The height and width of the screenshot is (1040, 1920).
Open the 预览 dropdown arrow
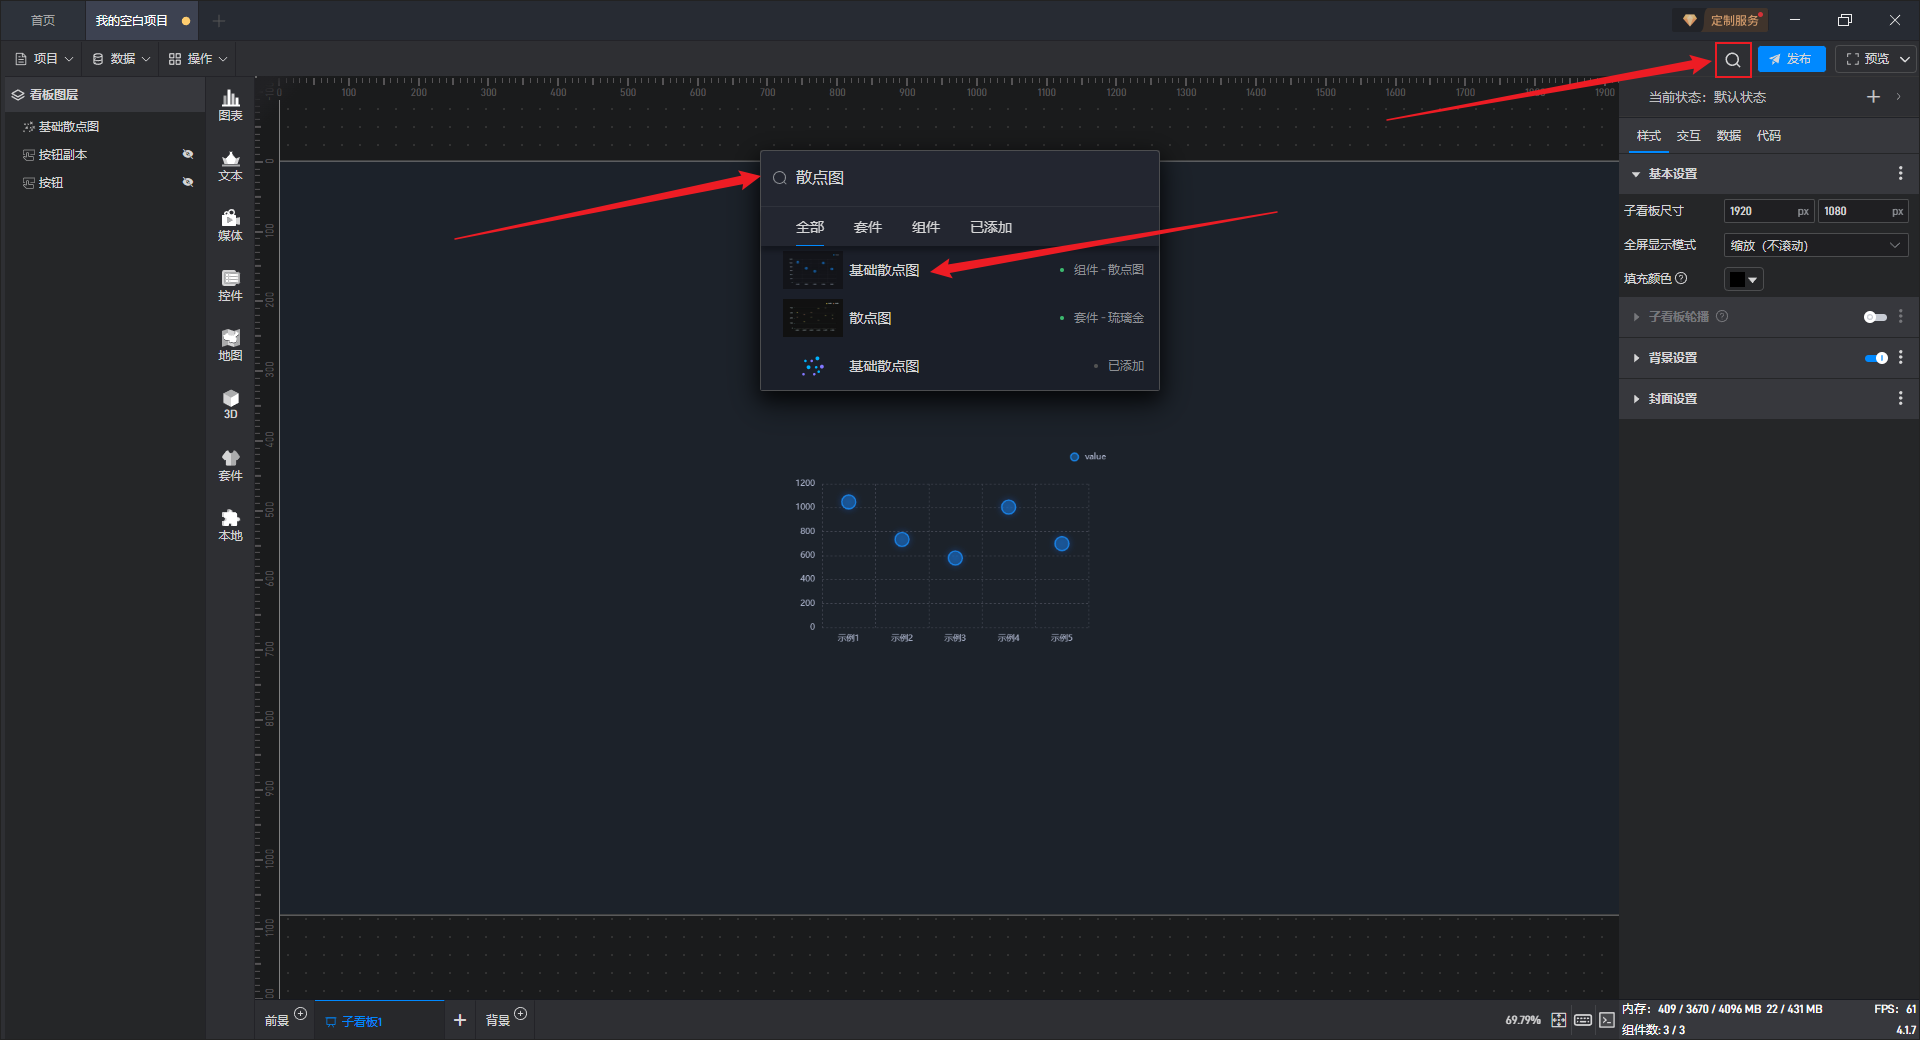pos(1905,60)
